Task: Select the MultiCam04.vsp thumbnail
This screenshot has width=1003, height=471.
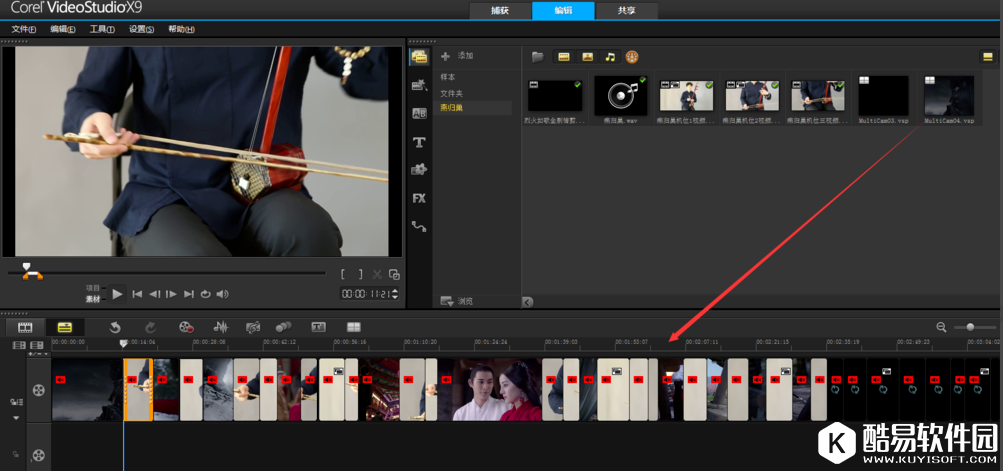Action: [x=948, y=96]
